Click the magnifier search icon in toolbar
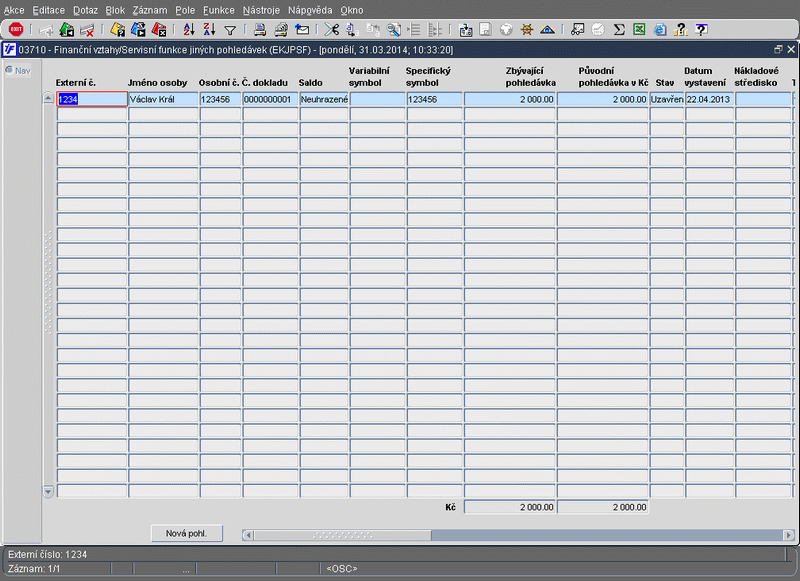Viewport: 800px width, 581px height. click(393, 30)
